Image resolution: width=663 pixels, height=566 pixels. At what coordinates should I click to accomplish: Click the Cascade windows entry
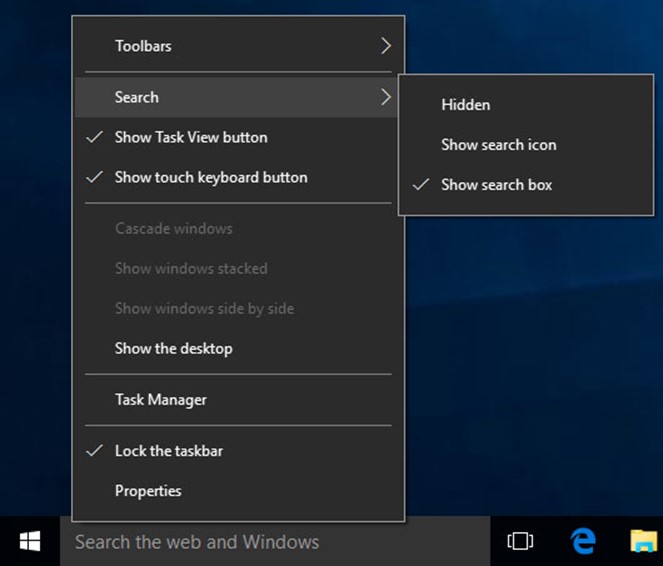173,228
